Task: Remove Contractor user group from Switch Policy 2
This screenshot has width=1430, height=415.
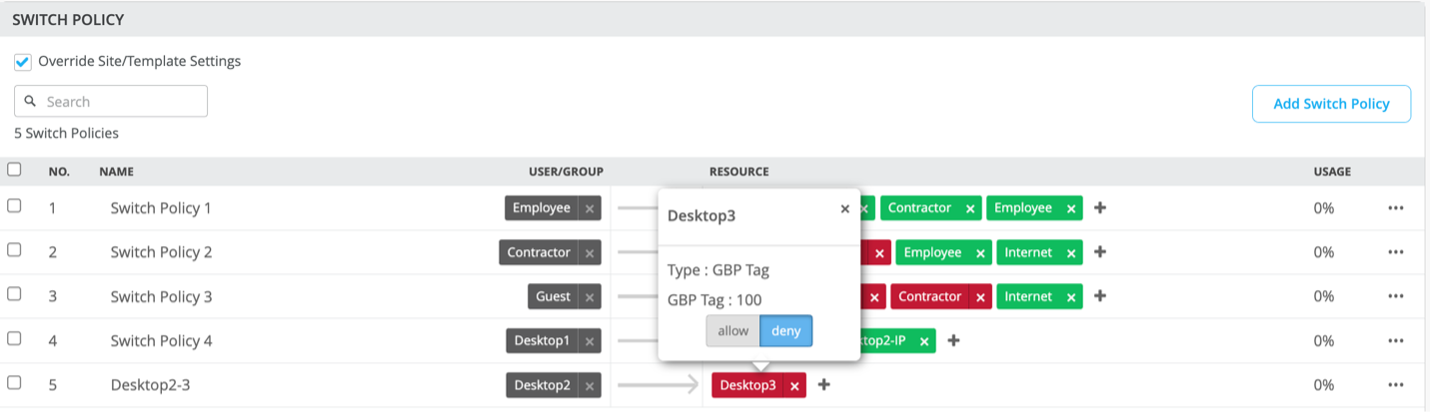Action: (x=589, y=253)
